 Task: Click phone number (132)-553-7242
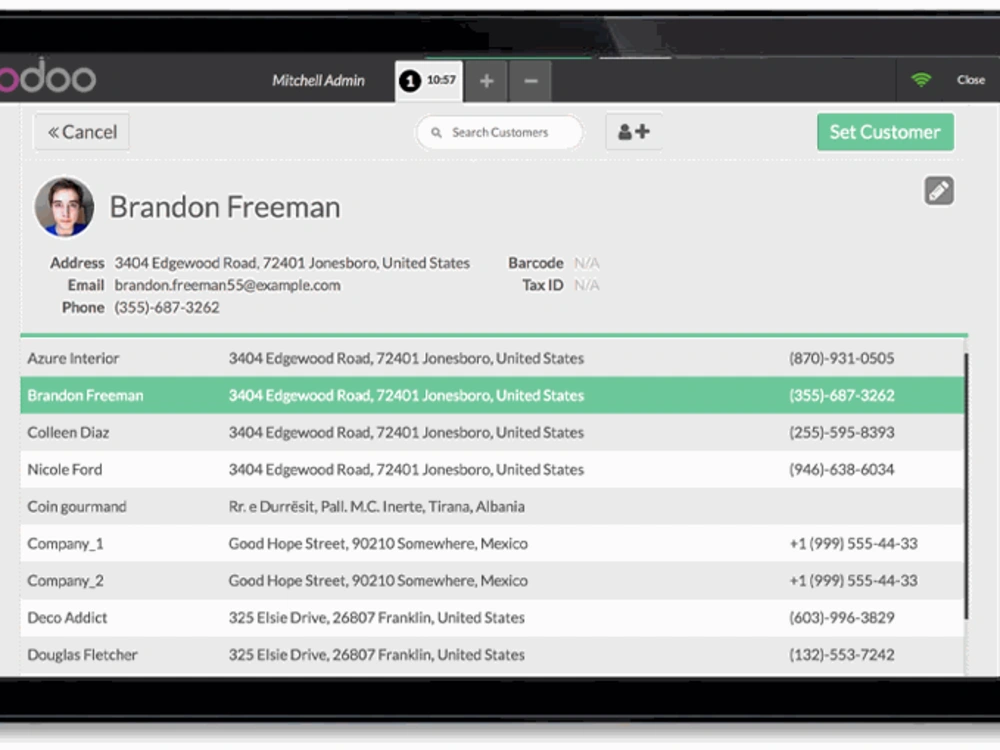[x=841, y=654]
